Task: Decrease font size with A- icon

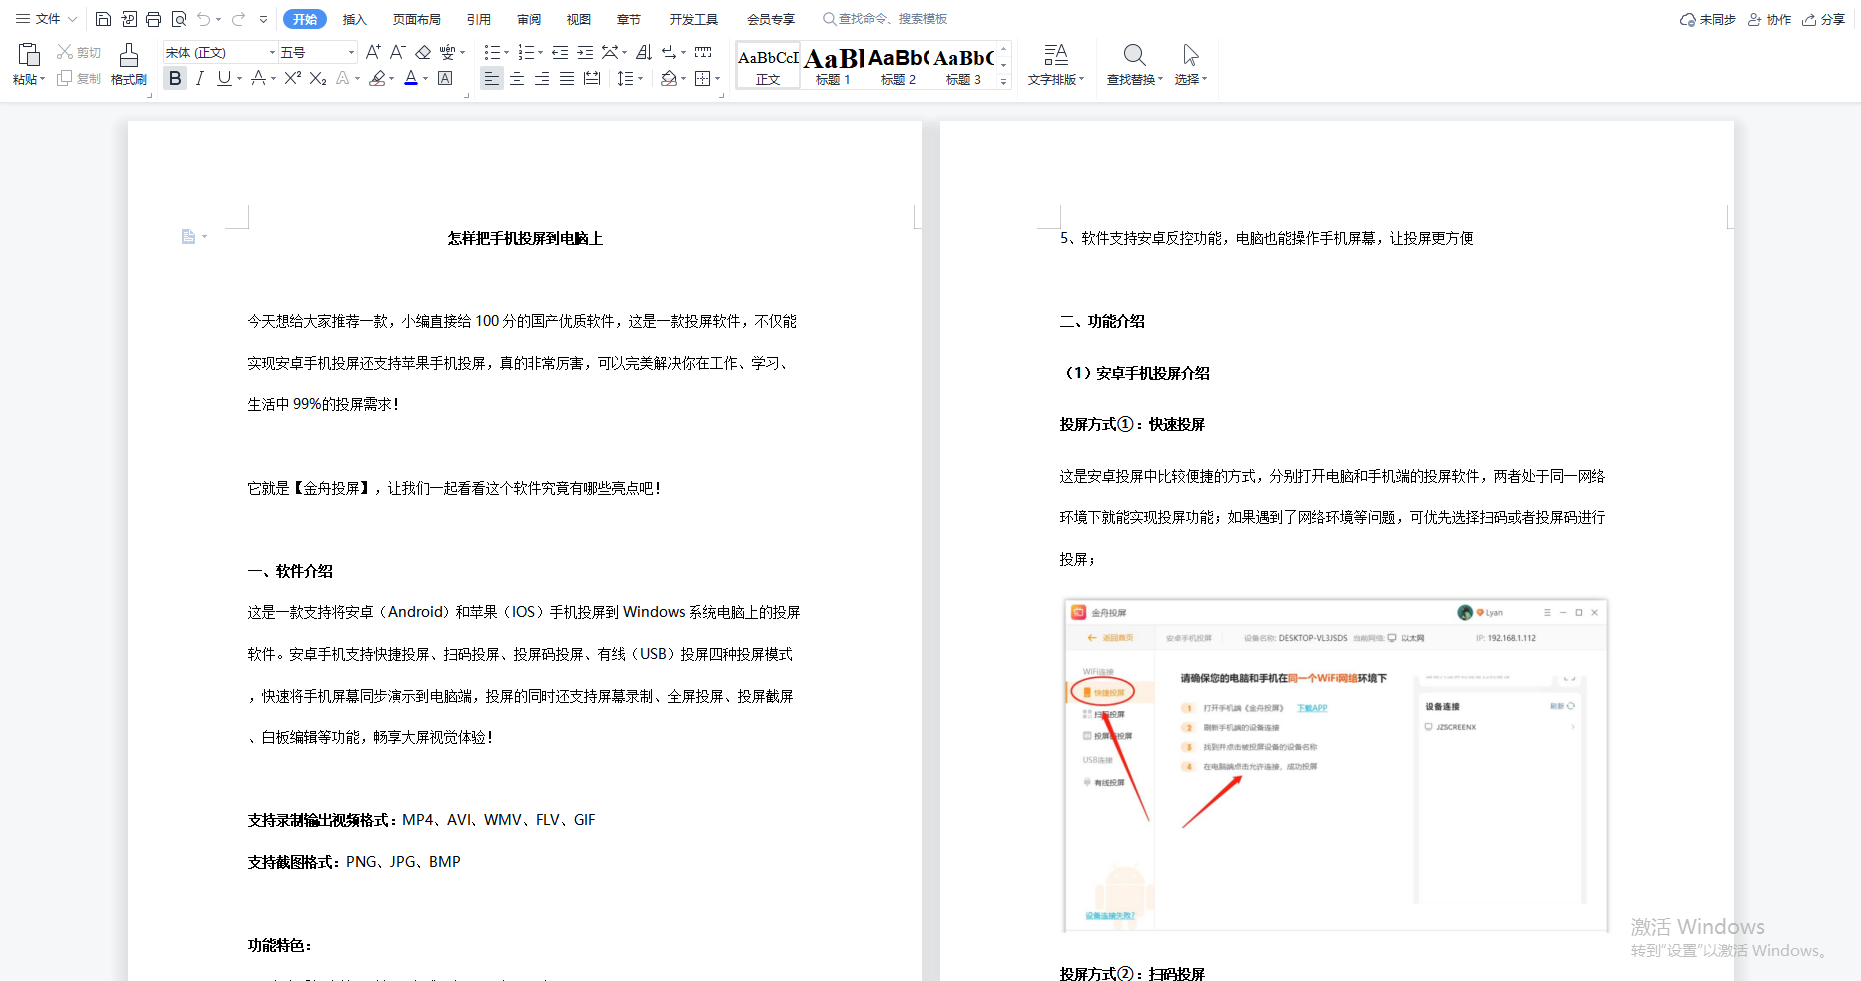Action: [397, 52]
